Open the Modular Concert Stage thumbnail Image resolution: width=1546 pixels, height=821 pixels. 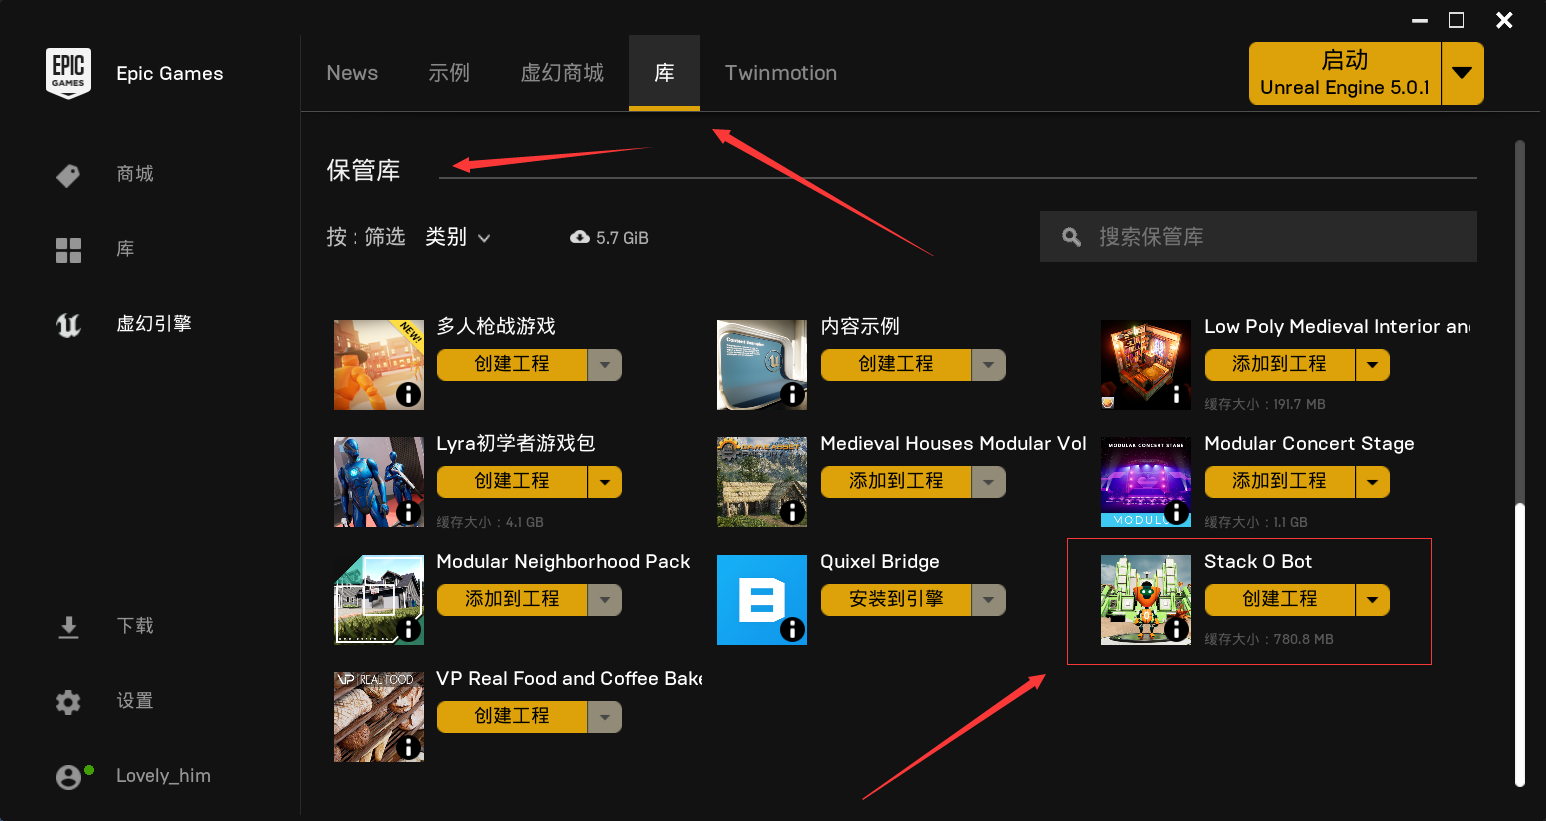1146,482
